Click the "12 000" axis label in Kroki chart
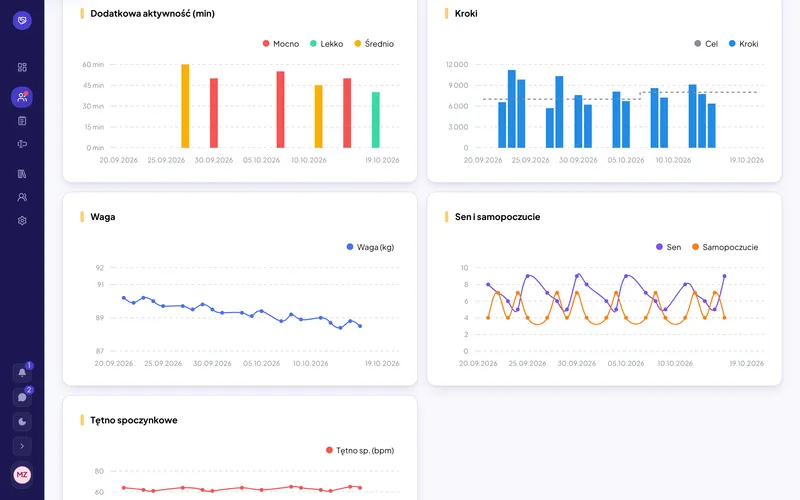This screenshot has width=800, height=500. pyautogui.click(x=457, y=65)
